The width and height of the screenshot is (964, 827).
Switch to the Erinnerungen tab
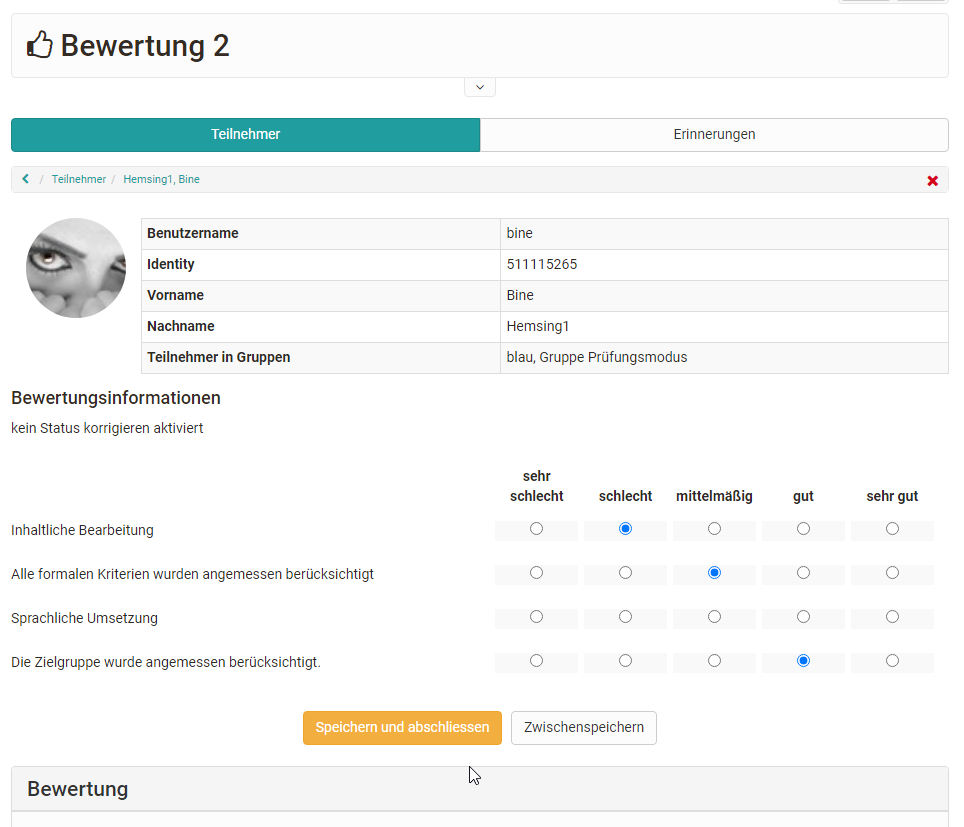coord(713,134)
